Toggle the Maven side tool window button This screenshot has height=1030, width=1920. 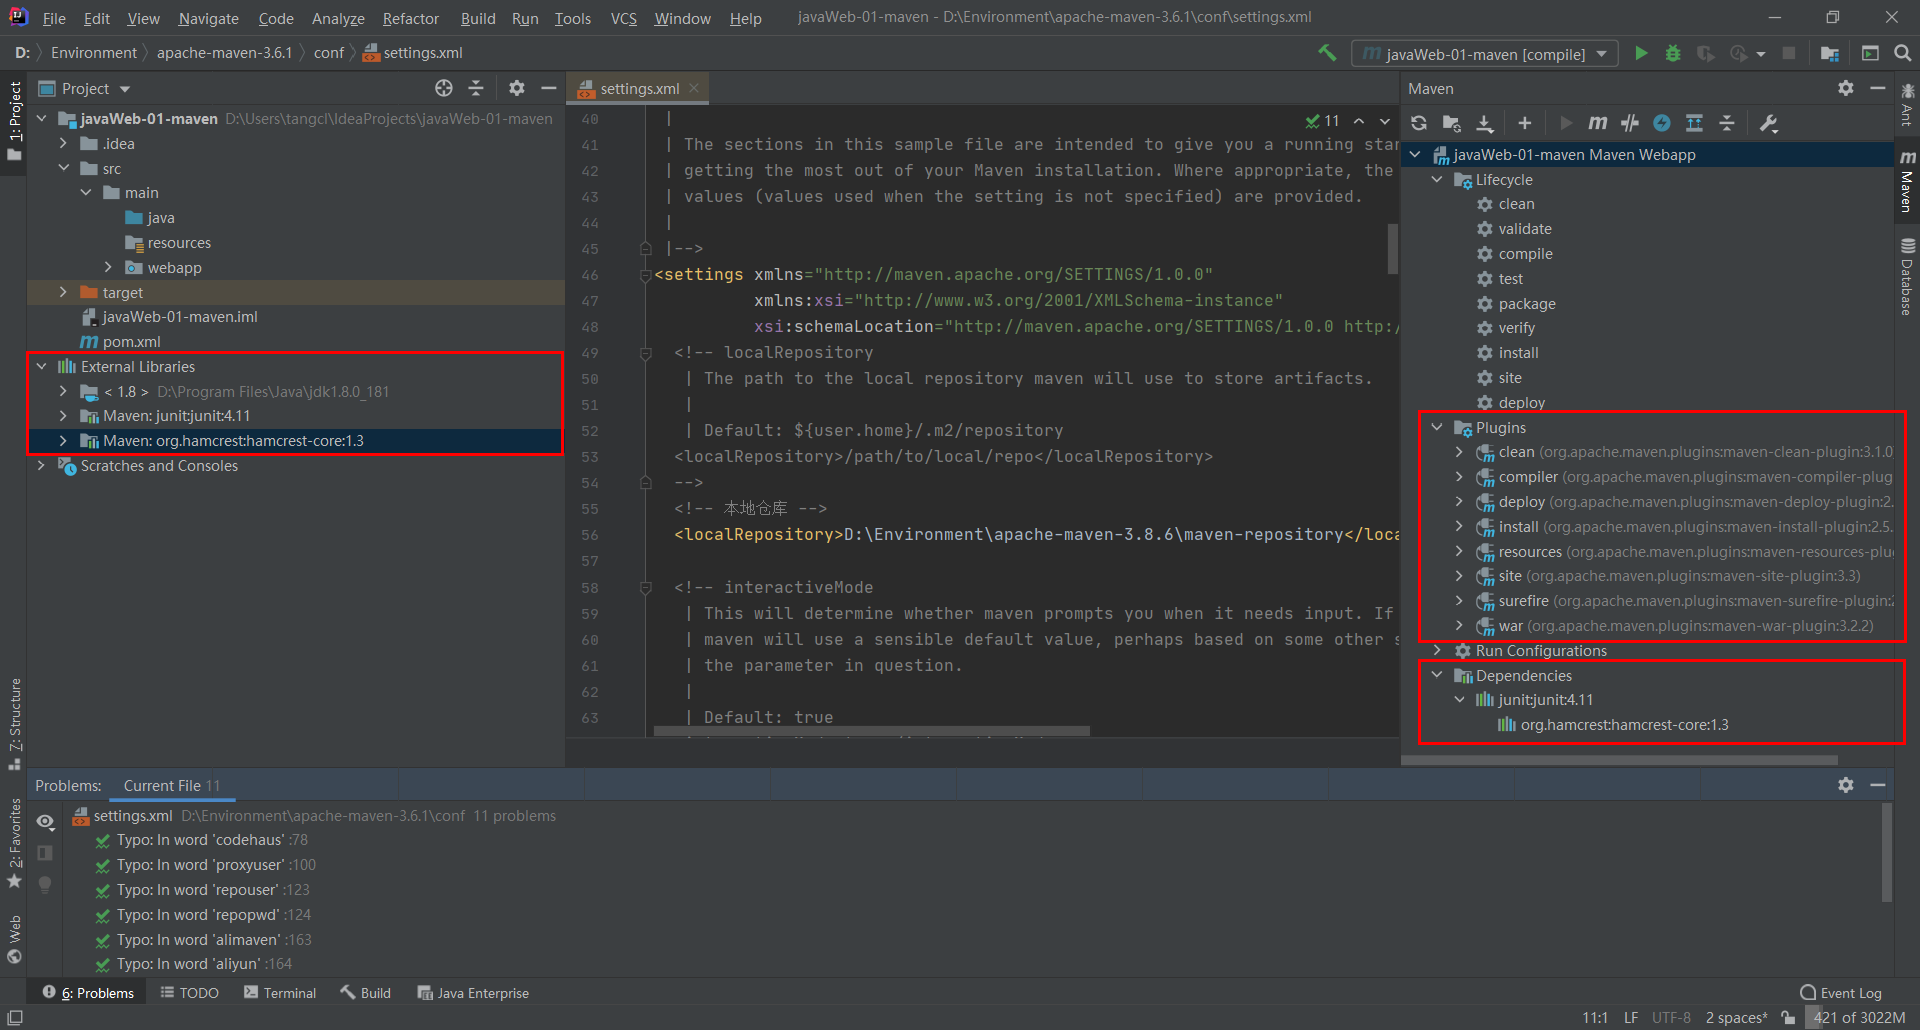point(1907,181)
